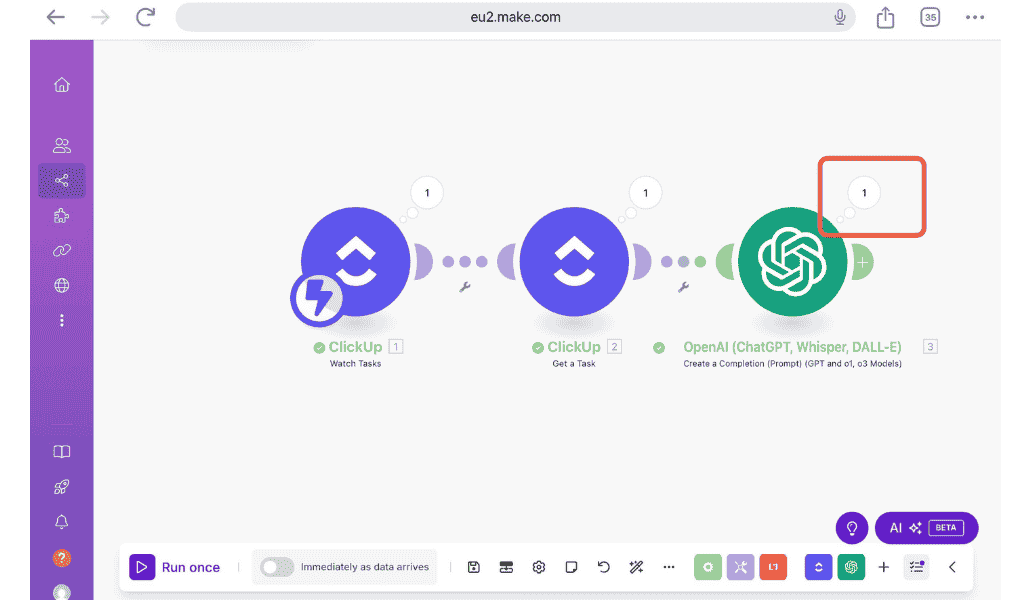
Task: Click the wrench between Watch Tasks and Get a Task
Action: [x=465, y=287]
